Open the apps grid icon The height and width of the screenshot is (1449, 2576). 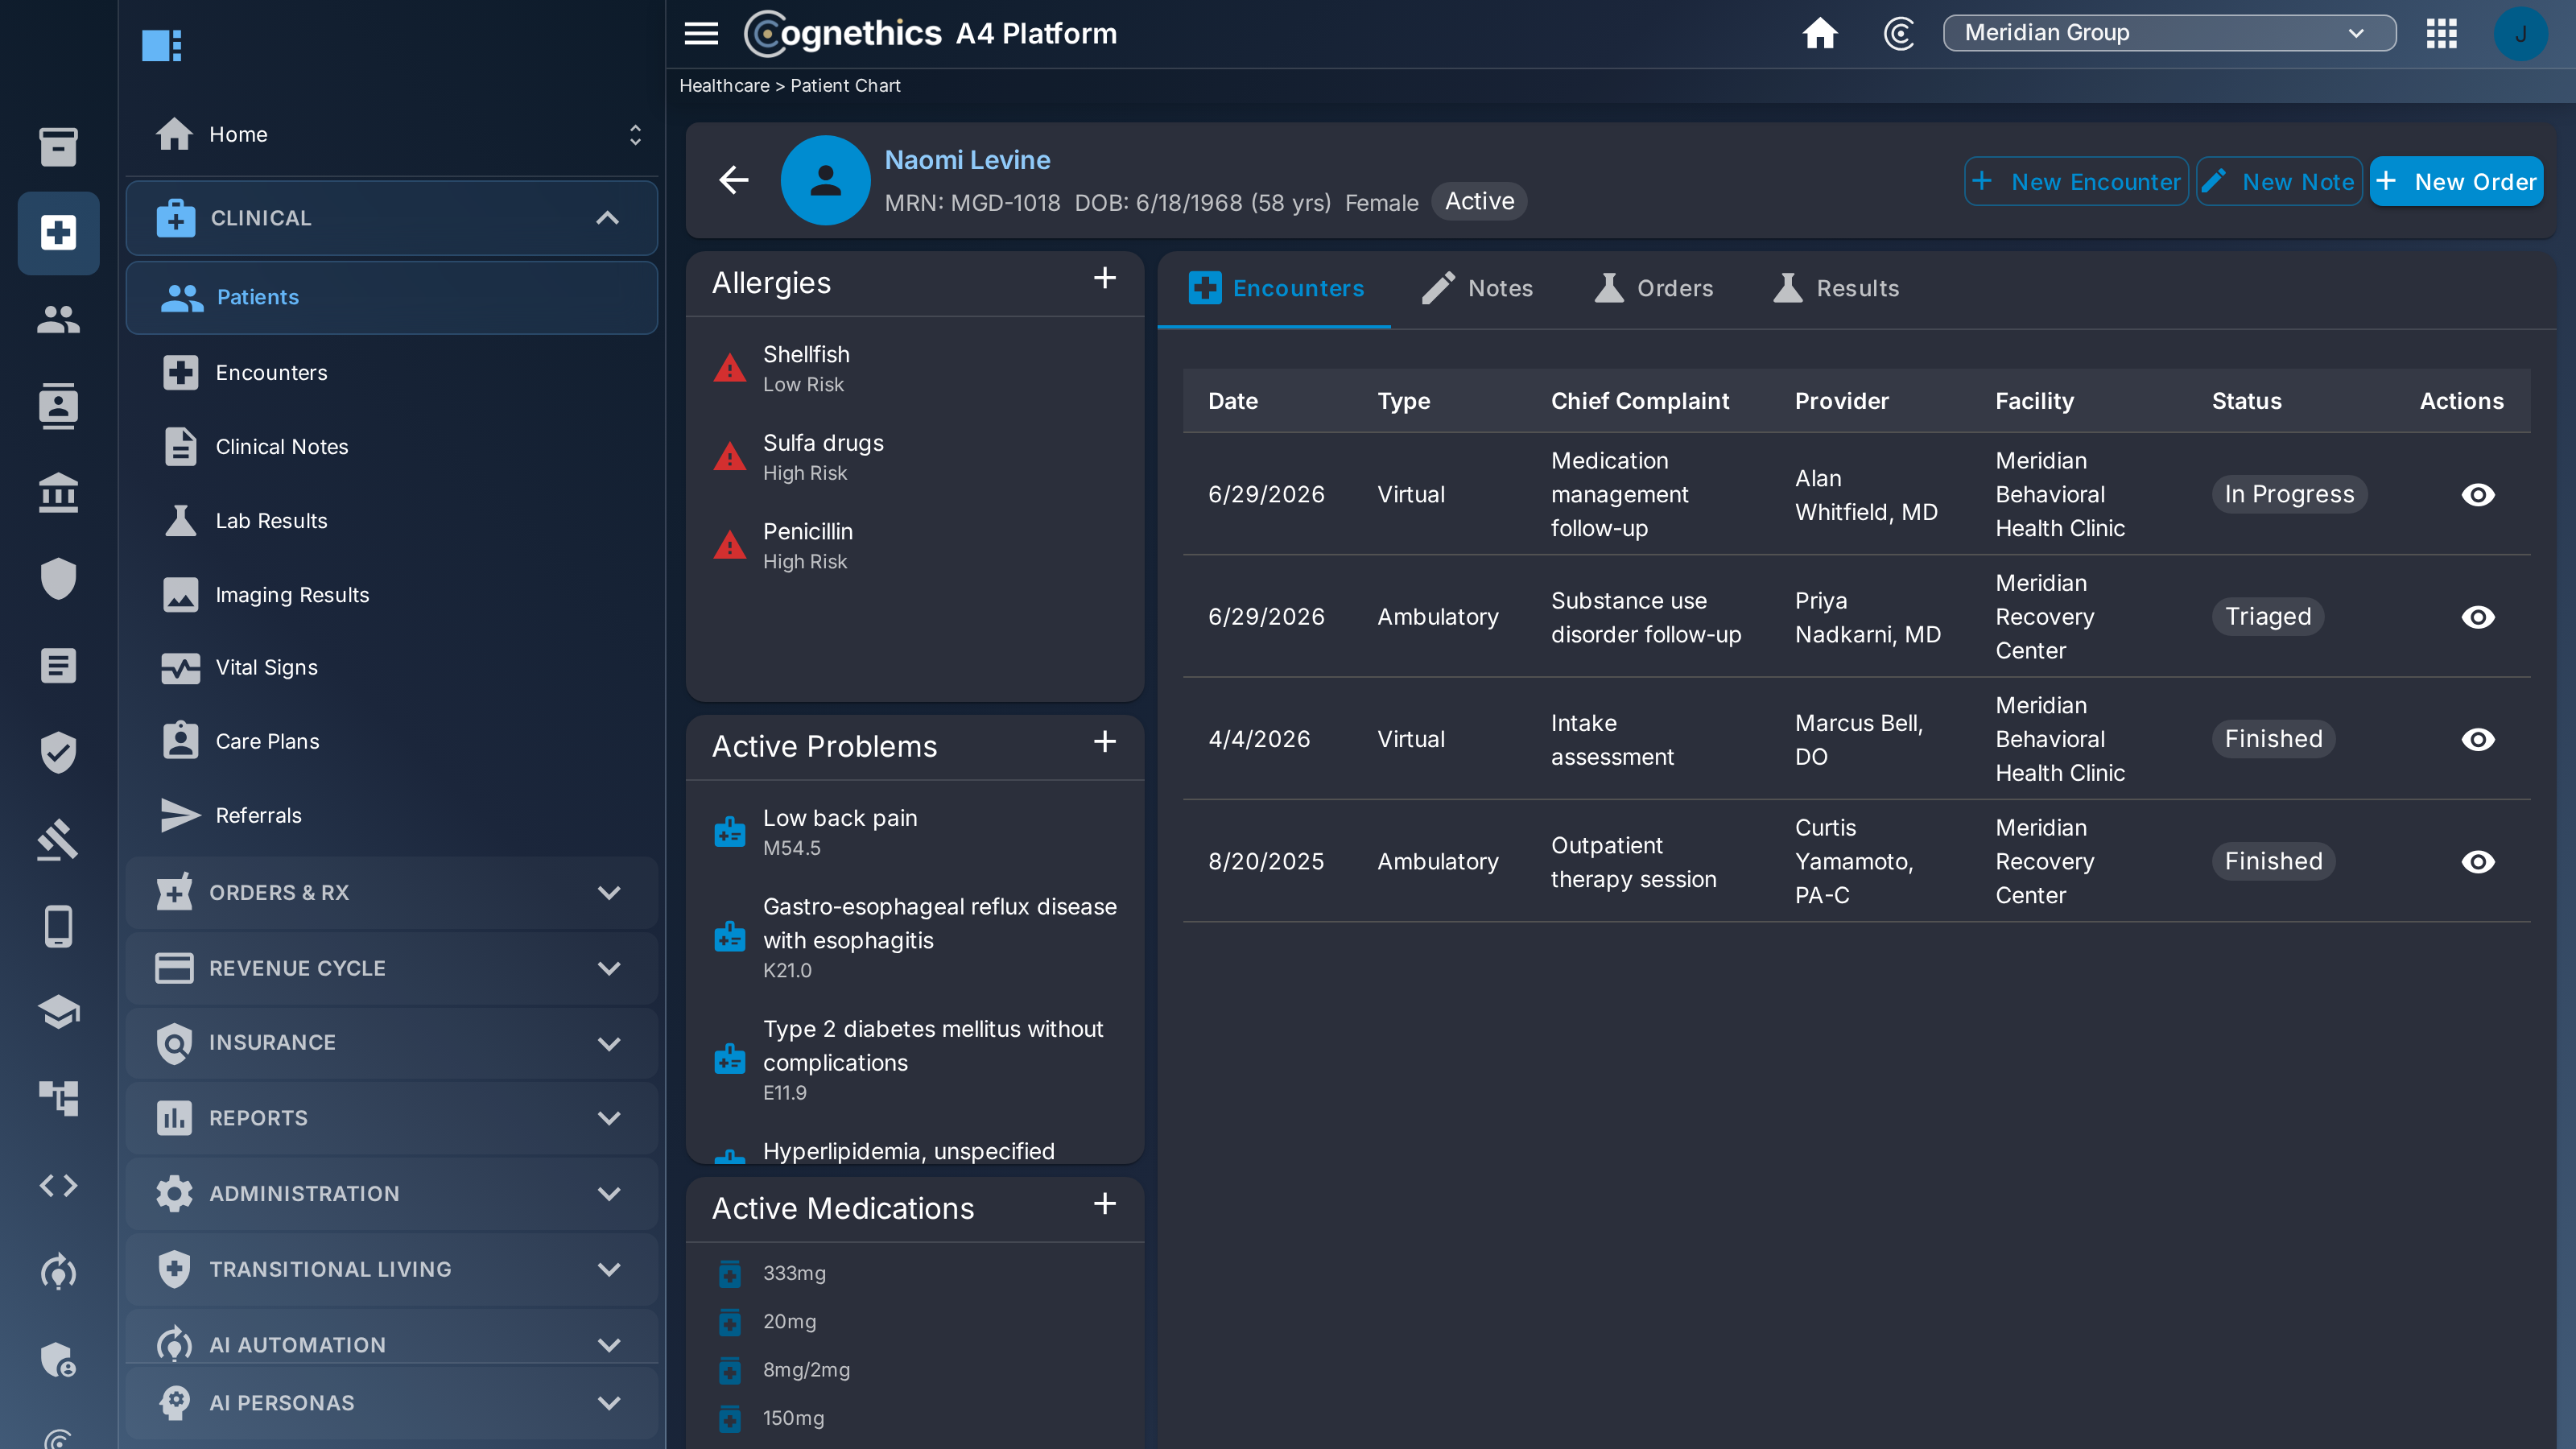pos(2441,33)
